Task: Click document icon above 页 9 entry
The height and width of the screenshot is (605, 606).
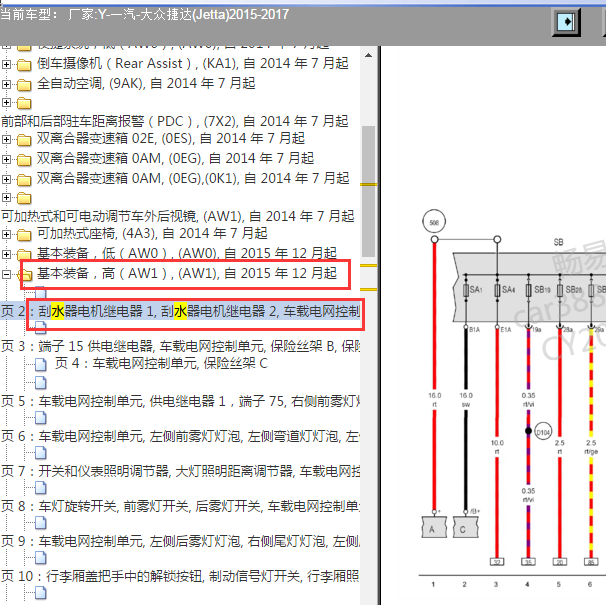Action: (41, 523)
